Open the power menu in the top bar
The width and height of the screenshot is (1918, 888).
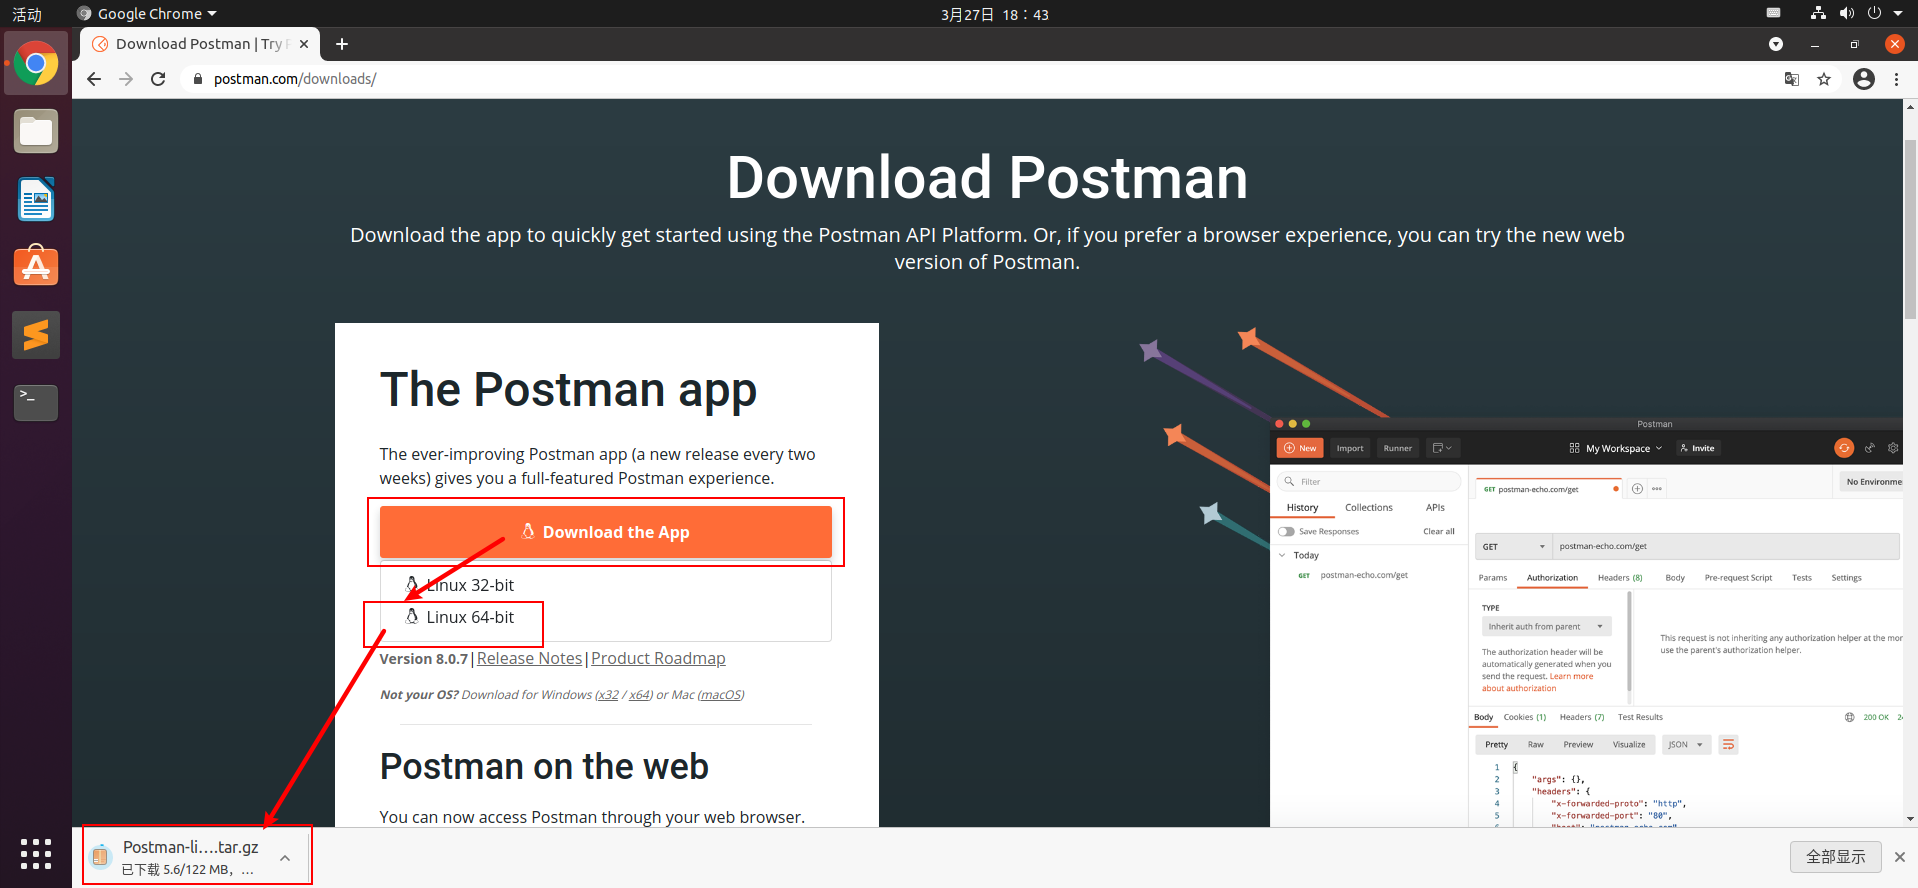pyautogui.click(x=1874, y=13)
